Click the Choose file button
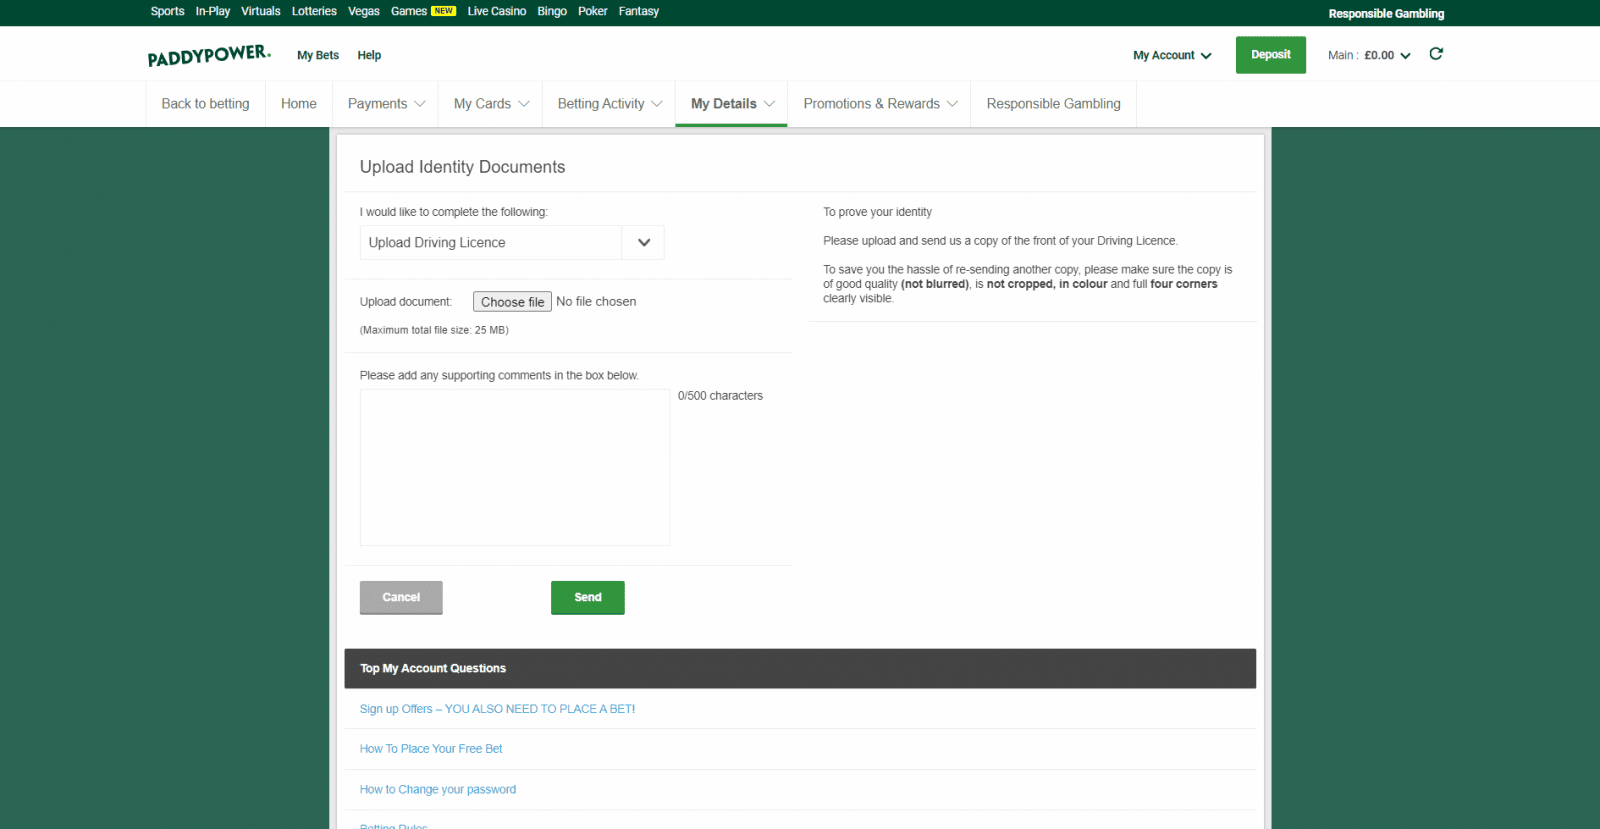 click(512, 302)
